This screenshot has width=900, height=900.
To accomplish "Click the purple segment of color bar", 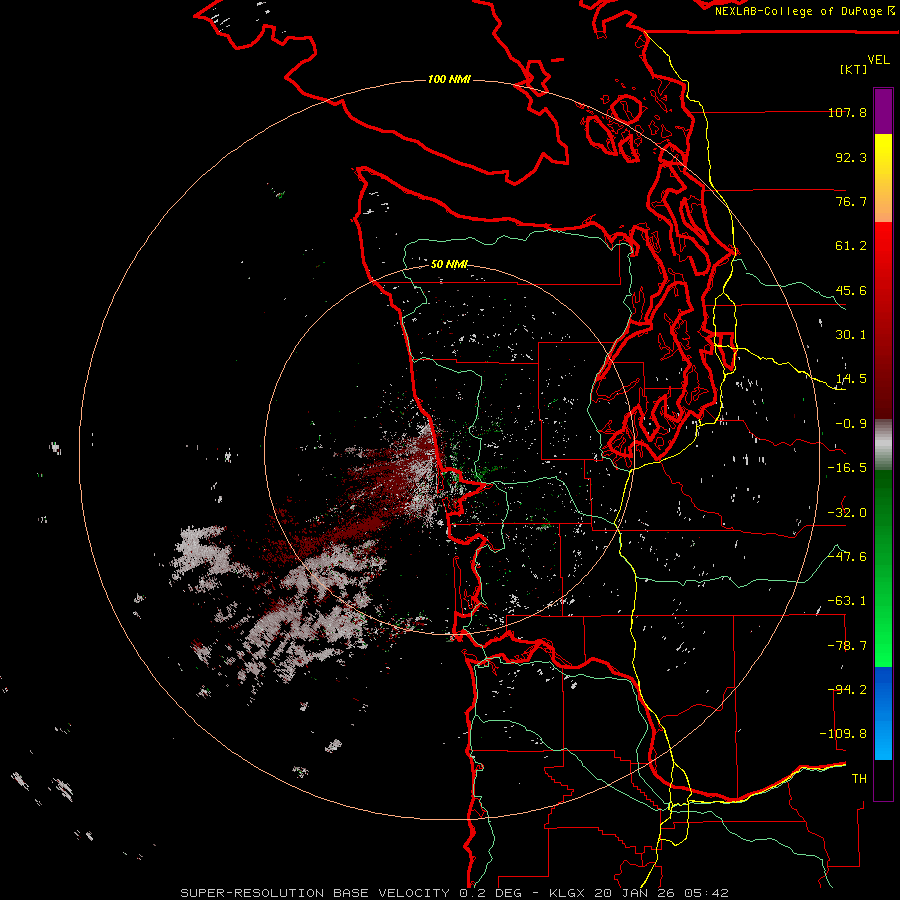I will click(x=883, y=111).
